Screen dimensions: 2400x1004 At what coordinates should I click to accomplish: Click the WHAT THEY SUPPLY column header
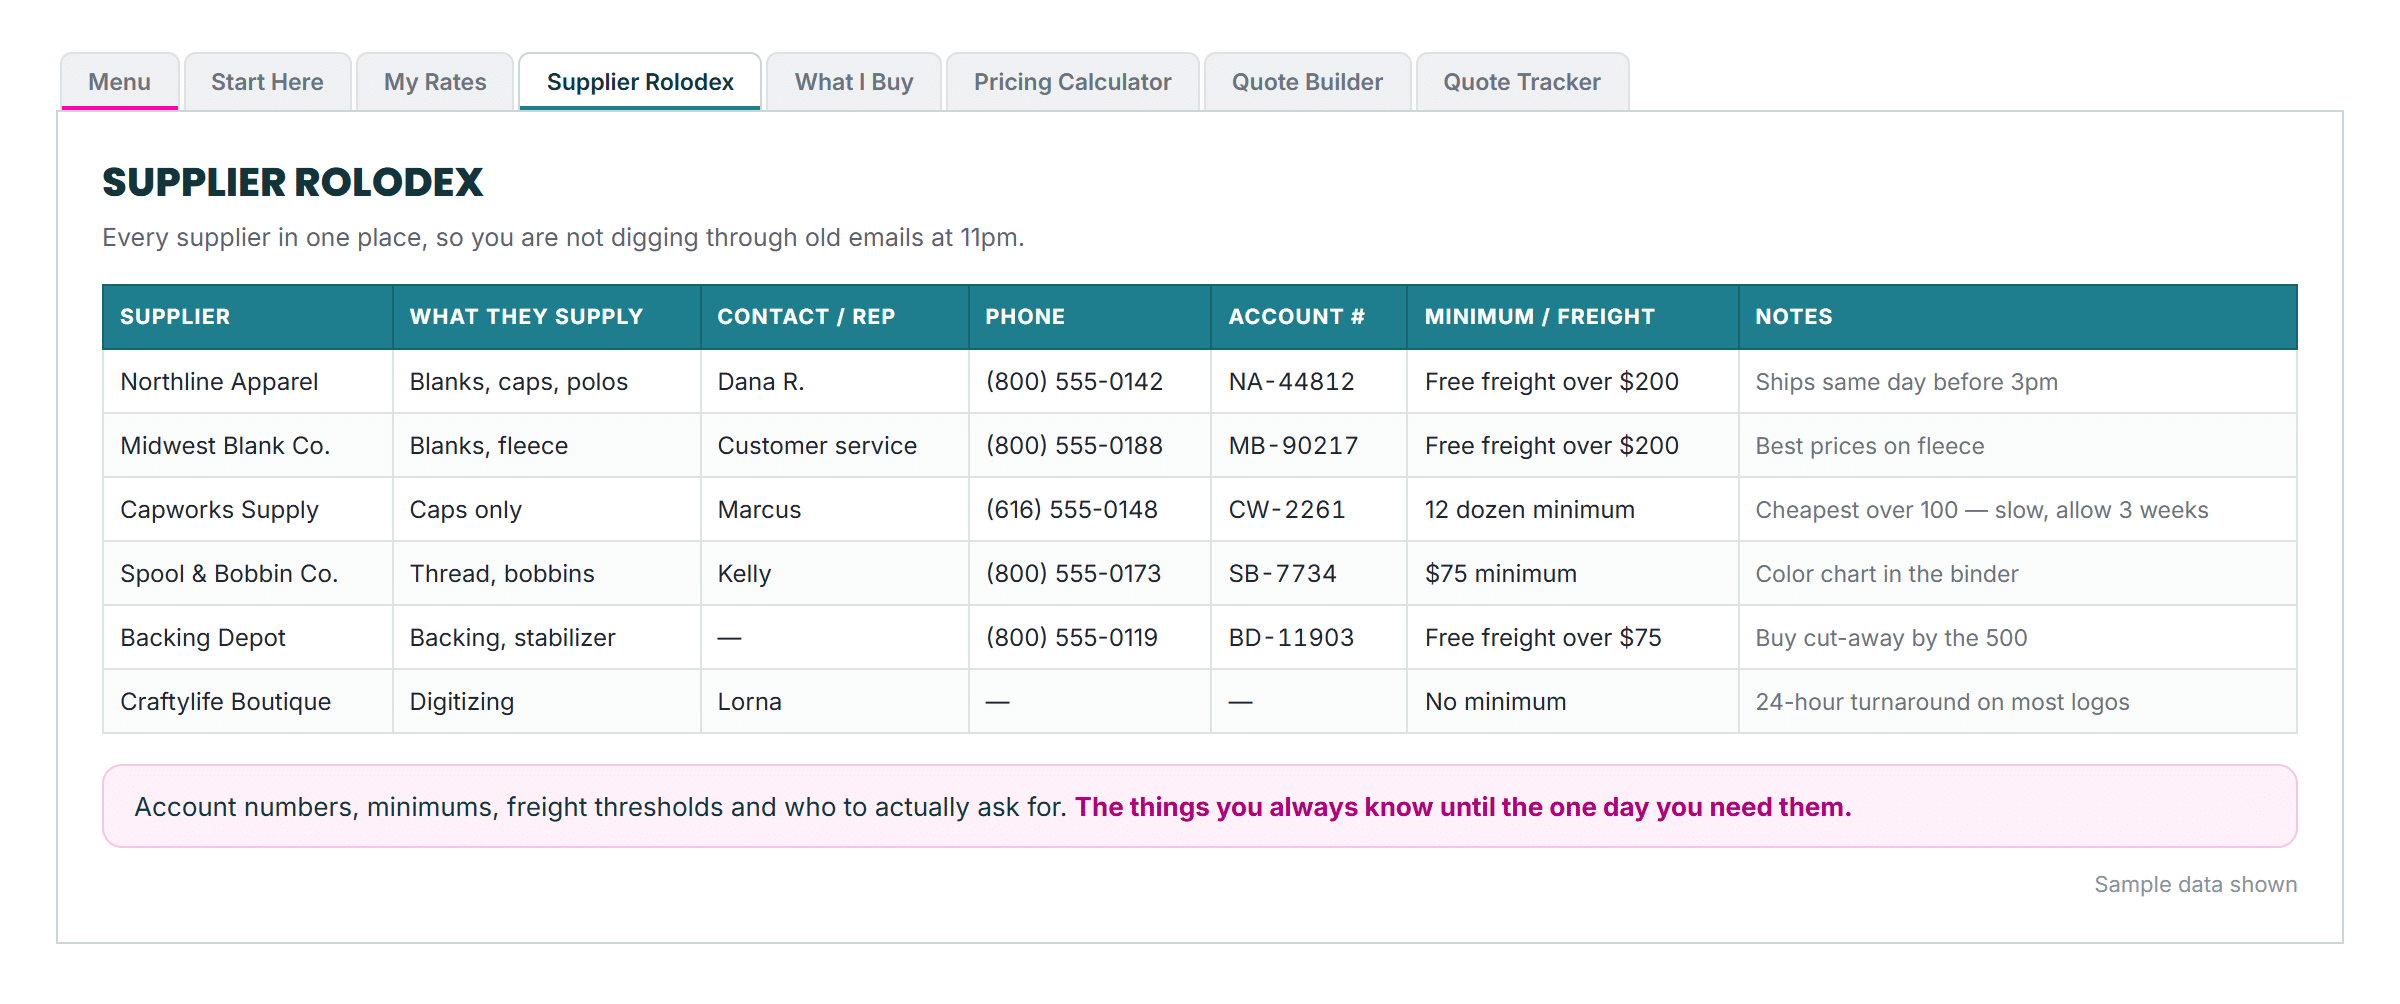[x=547, y=317]
